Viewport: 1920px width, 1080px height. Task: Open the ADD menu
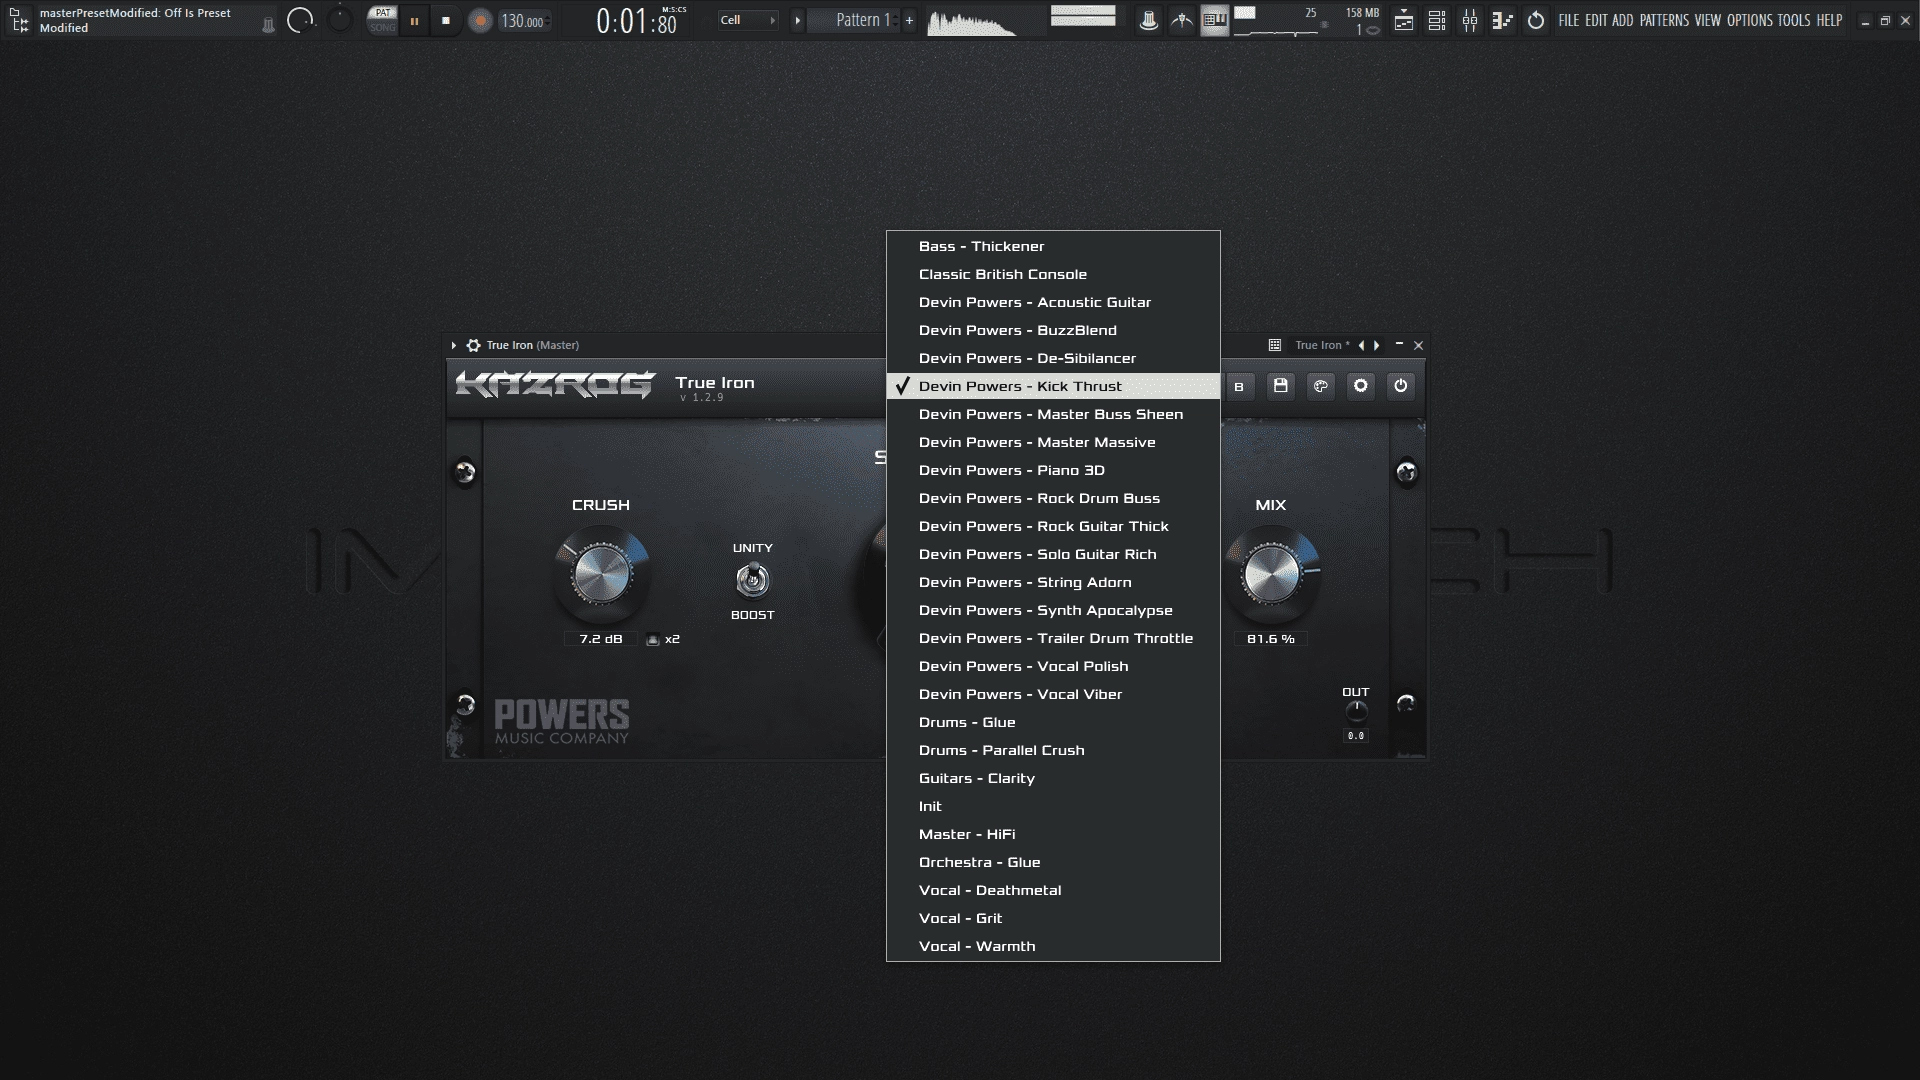coord(1622,20)
